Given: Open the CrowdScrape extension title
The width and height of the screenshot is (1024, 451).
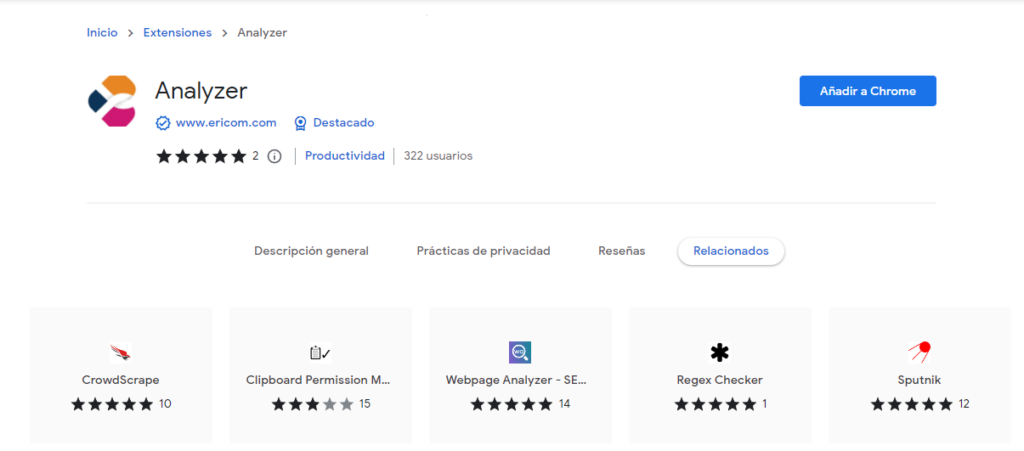Looking at the screenshot, I should (121, 380).
